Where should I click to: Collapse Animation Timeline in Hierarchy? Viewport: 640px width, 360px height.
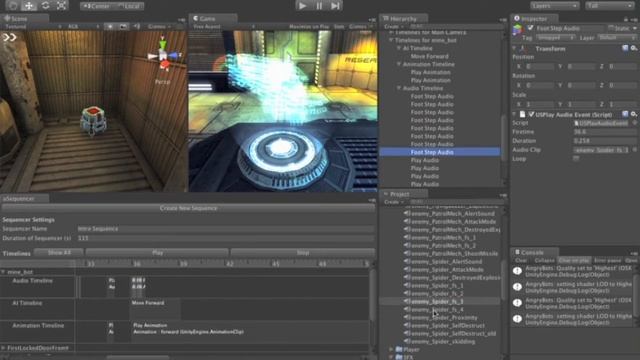(399, 64)
